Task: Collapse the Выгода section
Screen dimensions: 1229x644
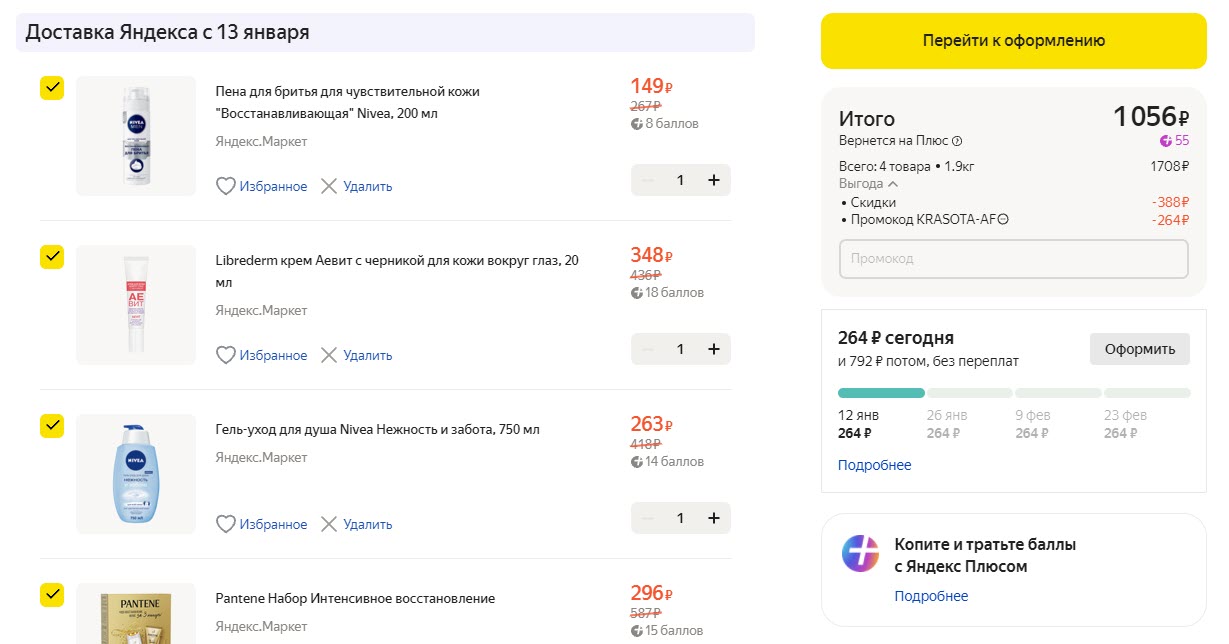Action: pos(890,183)
